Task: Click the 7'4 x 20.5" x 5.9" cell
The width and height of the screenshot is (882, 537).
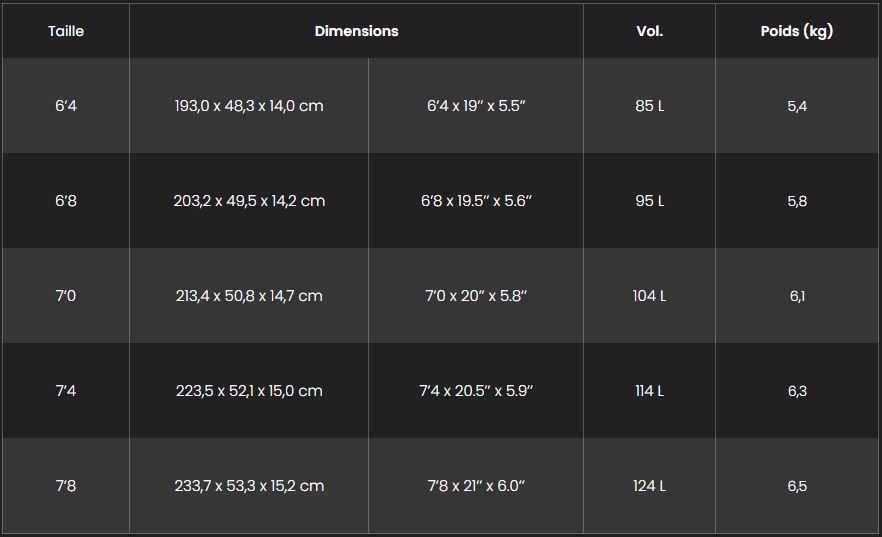Action: 476,391
